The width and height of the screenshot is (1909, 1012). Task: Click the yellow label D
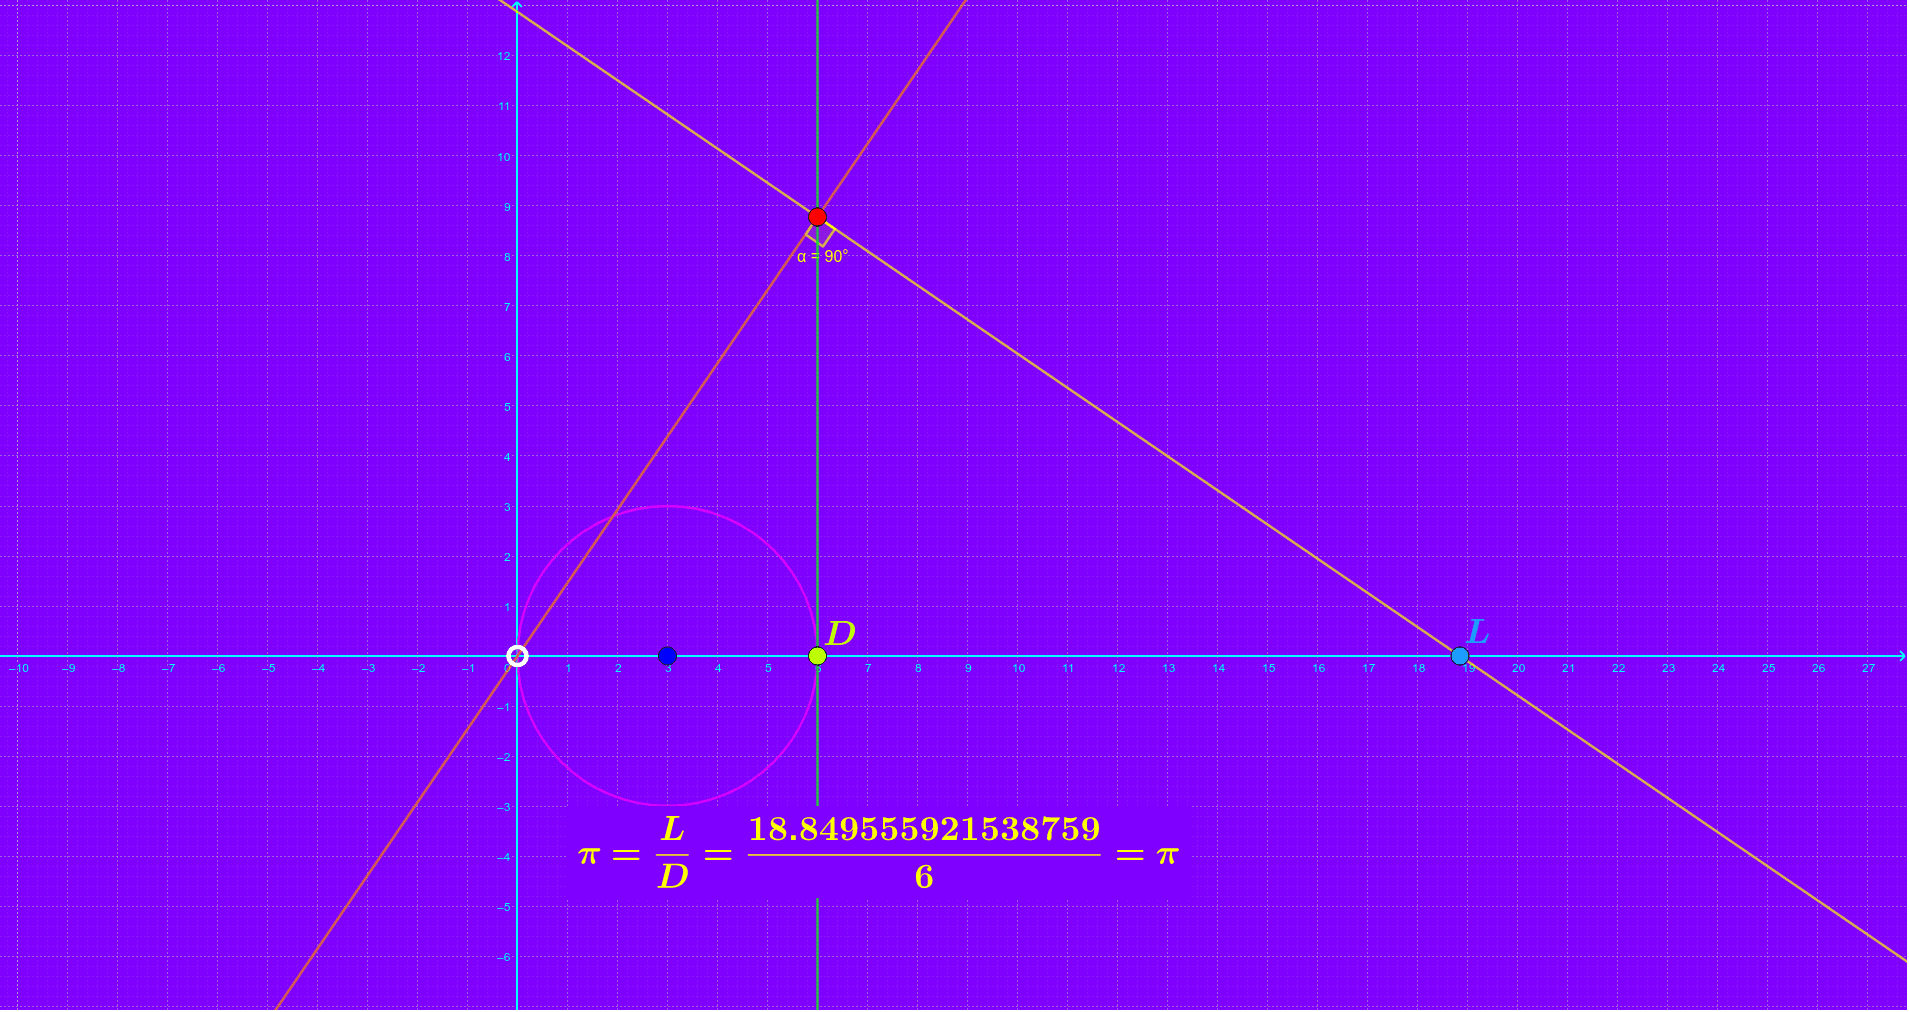[840, 633]
